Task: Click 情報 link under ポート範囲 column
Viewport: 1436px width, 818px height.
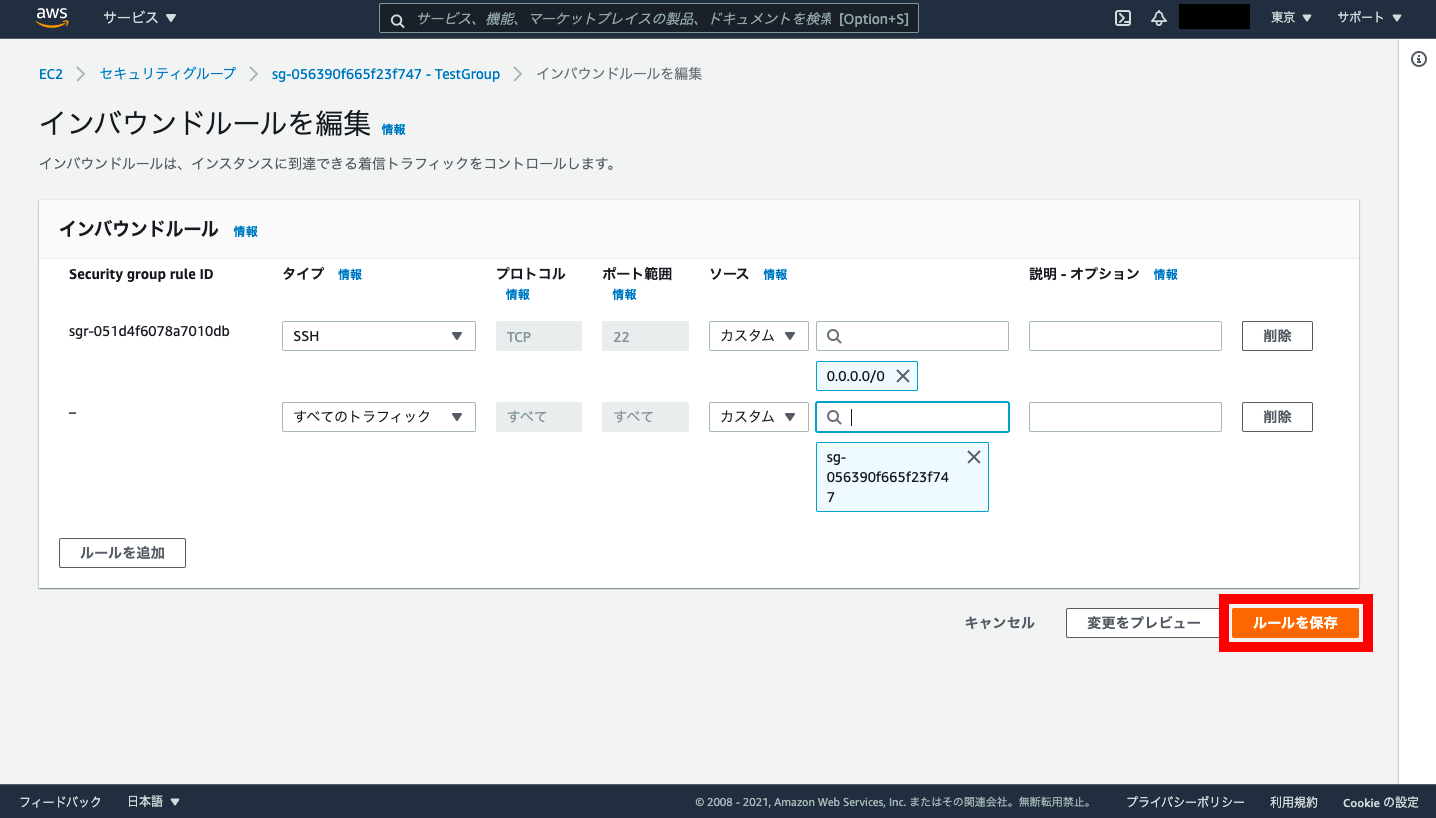Action: click(624, 295)
